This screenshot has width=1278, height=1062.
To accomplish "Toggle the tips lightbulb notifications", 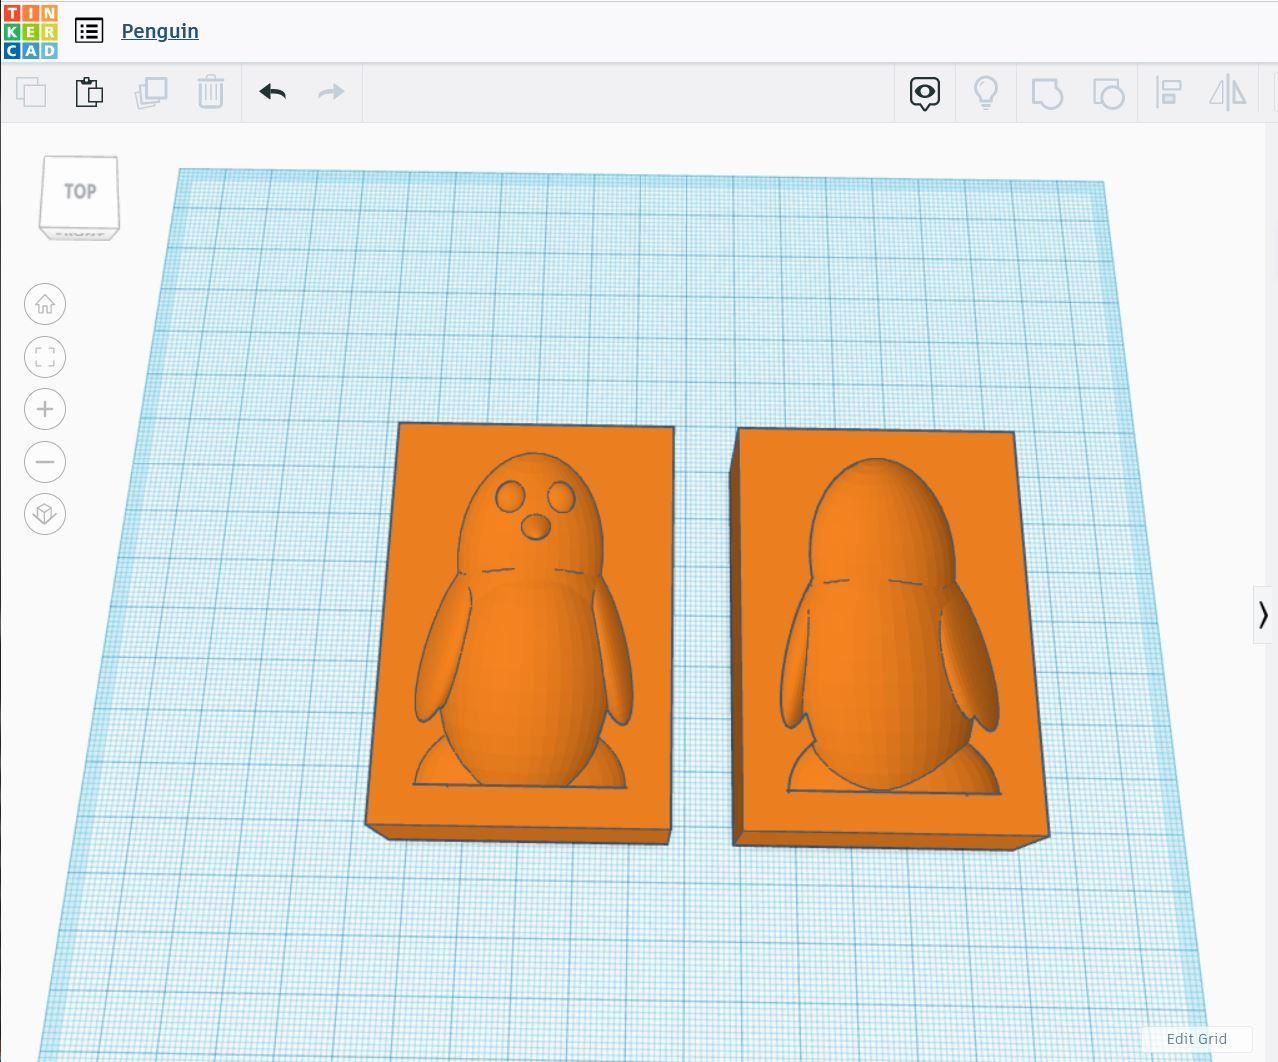I will (986, 92).
